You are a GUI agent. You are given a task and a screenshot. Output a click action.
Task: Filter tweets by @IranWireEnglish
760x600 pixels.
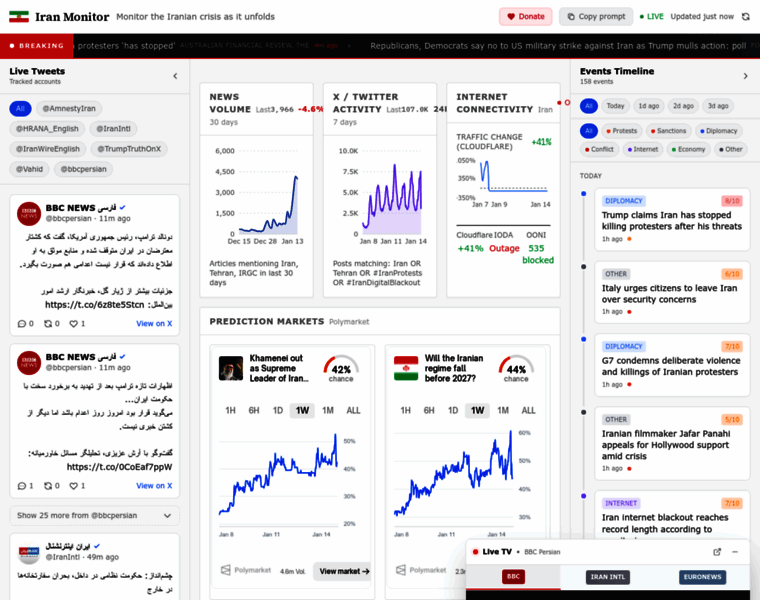[48, 149]
